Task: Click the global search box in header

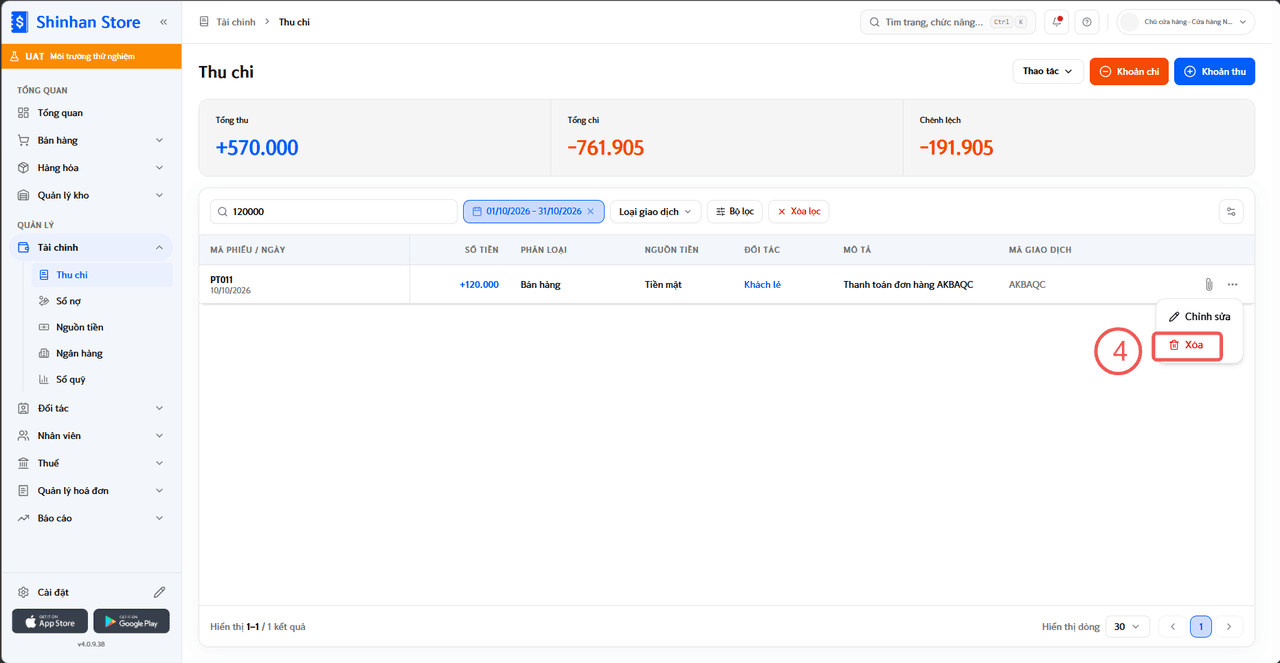Action: point(948,22)
